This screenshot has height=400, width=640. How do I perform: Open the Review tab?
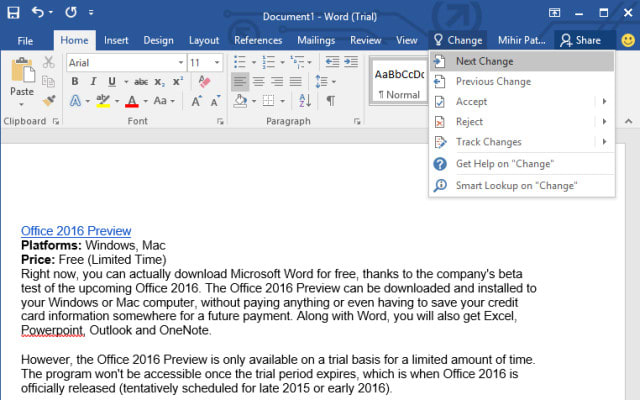click(x=365, y=40)
